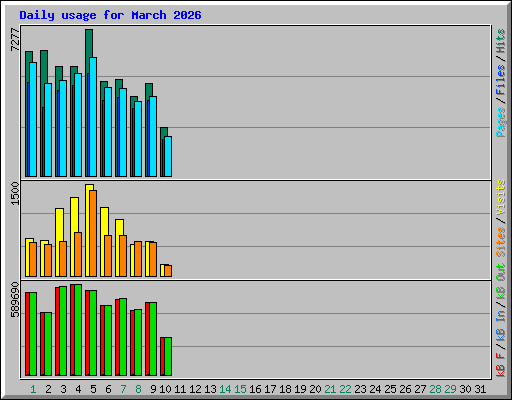
Task: Click the green kB Out bar for day 6
Action: 108,340
